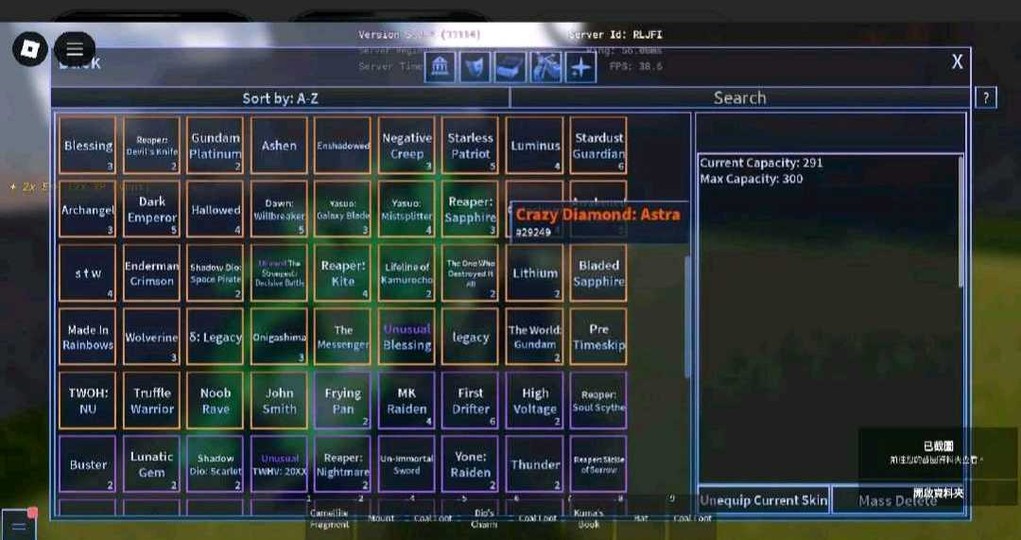Select the Truffle Warrior skin
Image resolution: width=1021 pixels, height=540 pixels.
(151, 401)
